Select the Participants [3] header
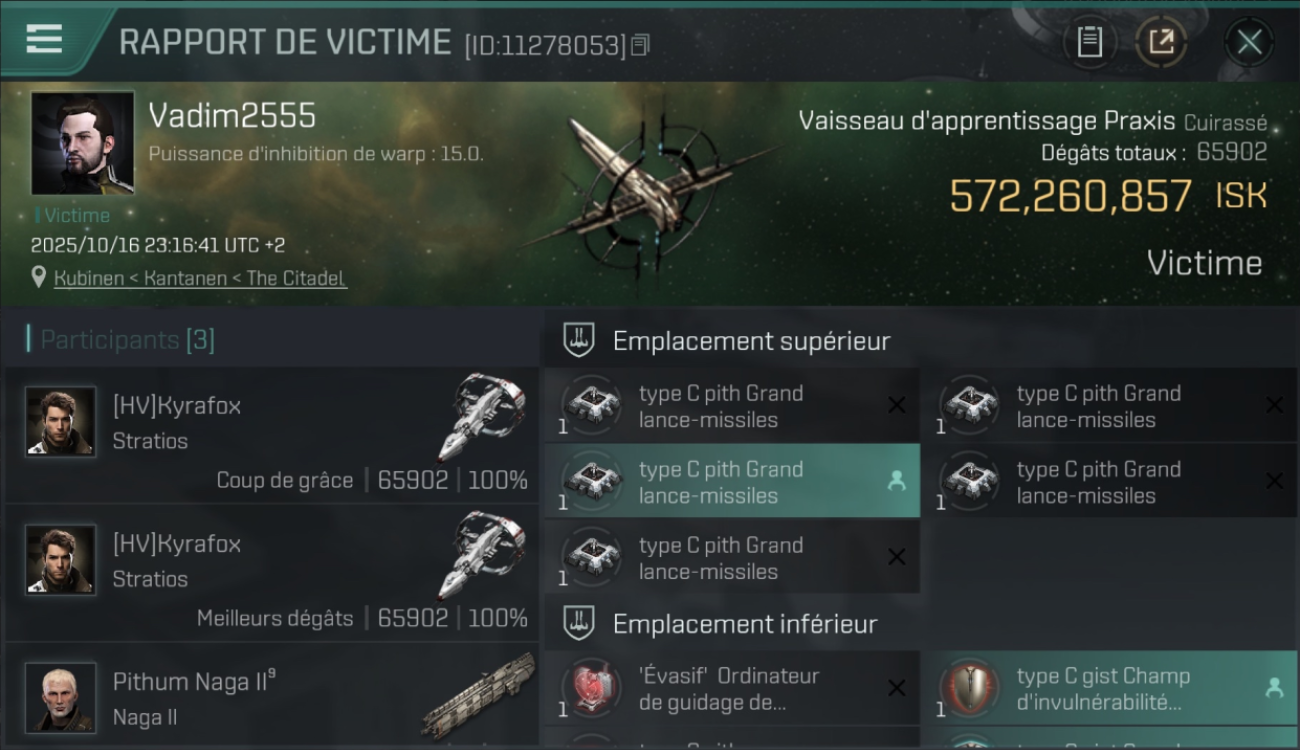Screen dimensions: 1300x750 127,340
